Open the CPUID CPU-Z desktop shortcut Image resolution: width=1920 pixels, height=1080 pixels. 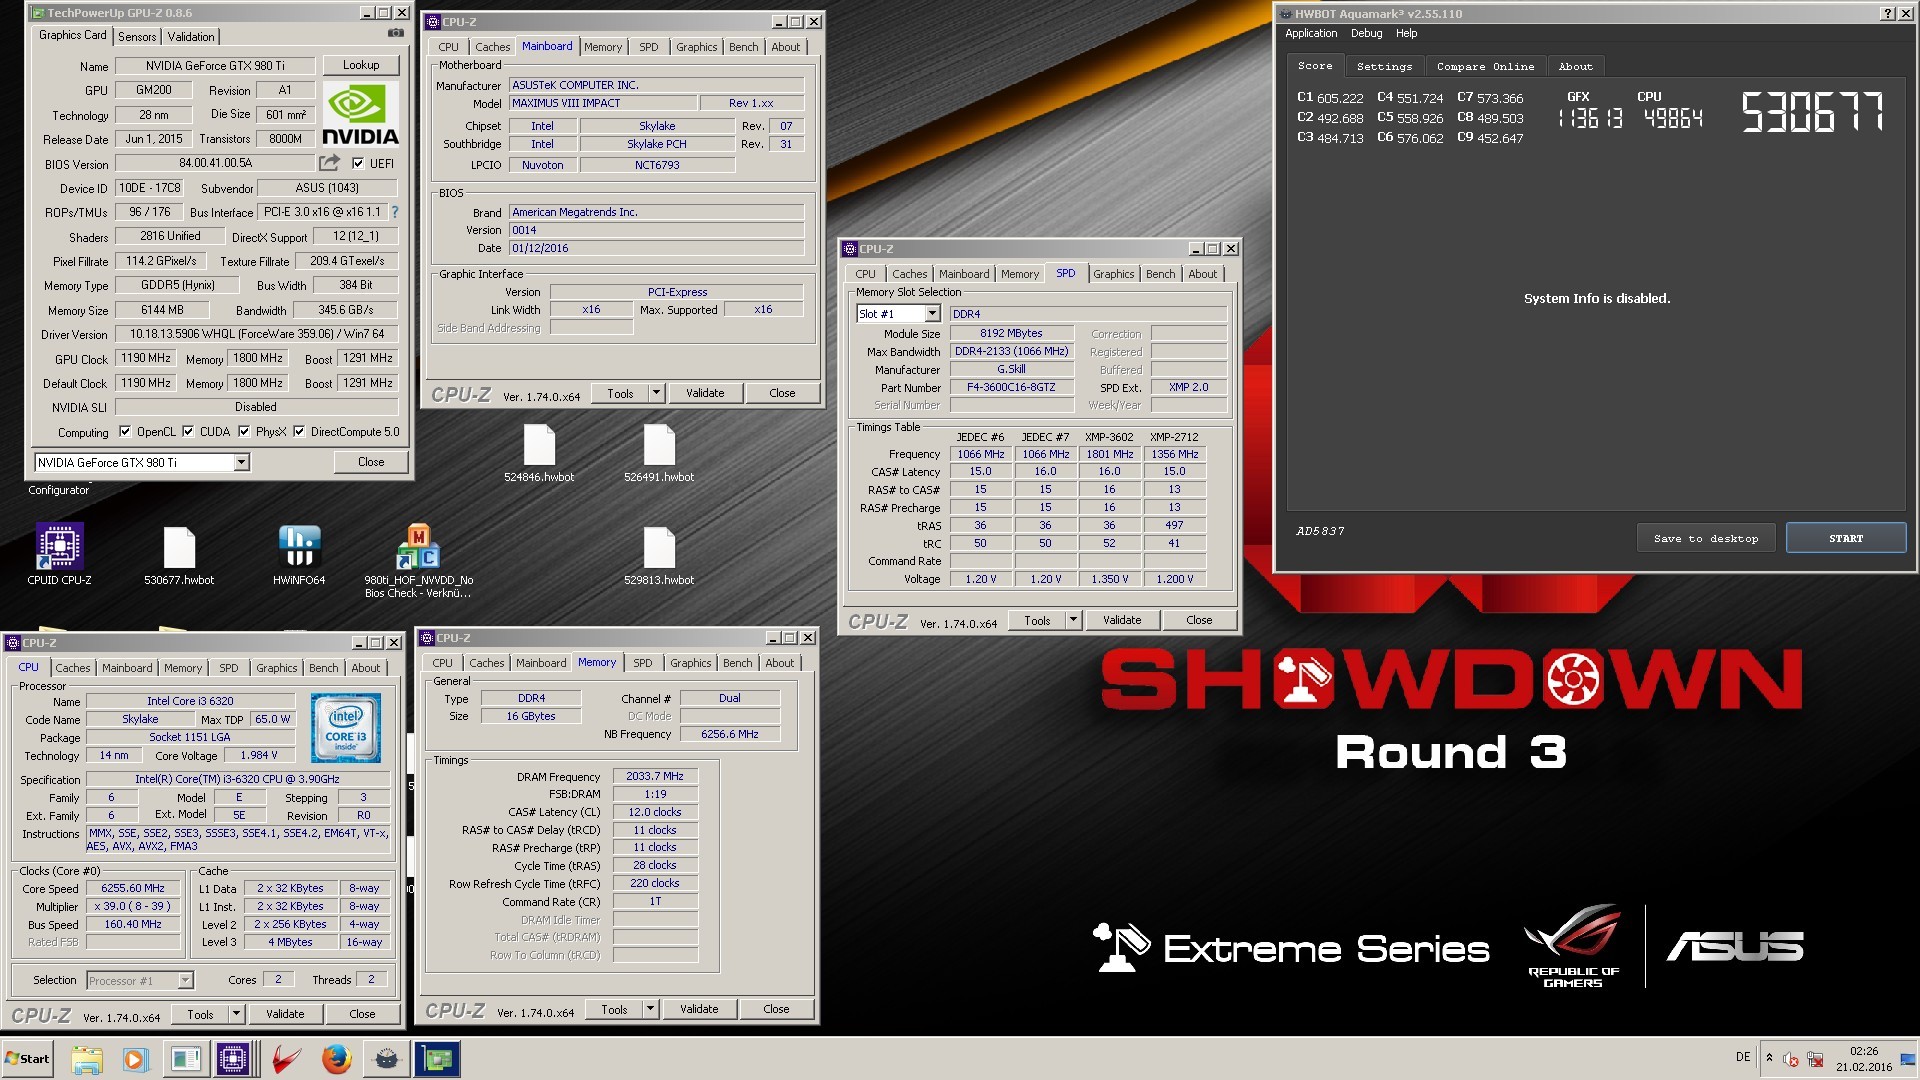[x=59, y=554]
